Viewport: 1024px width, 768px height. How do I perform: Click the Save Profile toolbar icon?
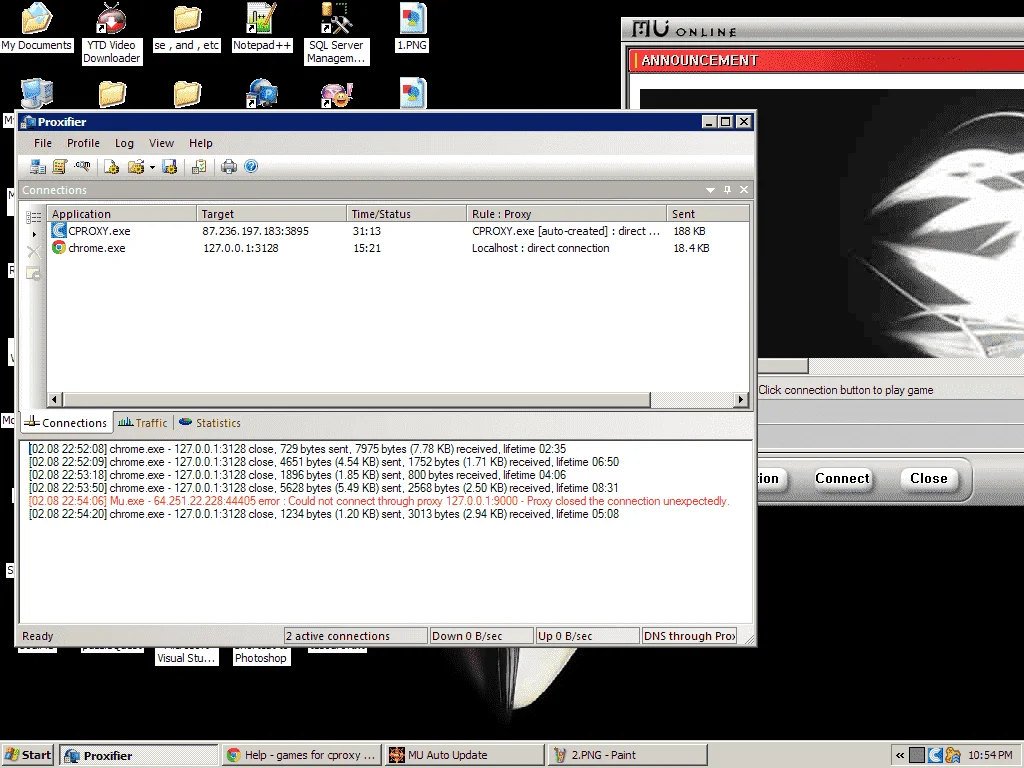(x=170, y=167)
